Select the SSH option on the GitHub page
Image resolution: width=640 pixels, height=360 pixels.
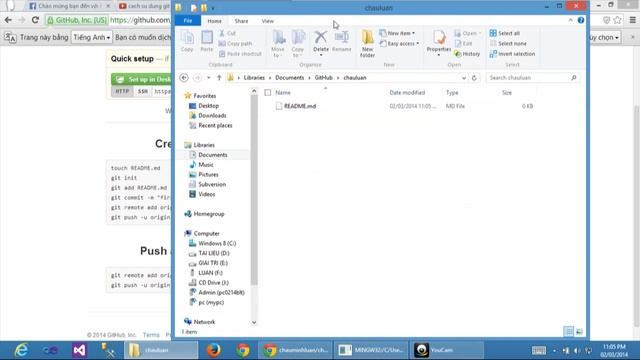(142, 91)
